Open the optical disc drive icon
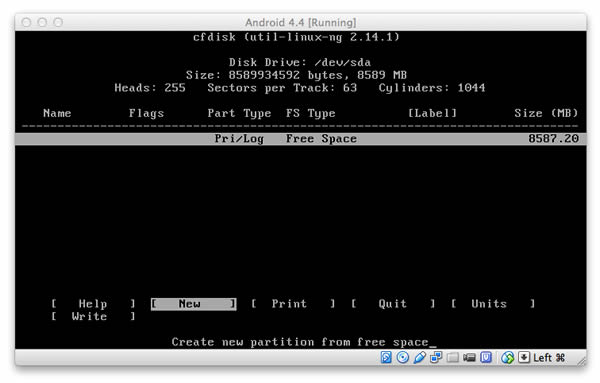Screen dimensions: 600x383 [x=403, y=358]
